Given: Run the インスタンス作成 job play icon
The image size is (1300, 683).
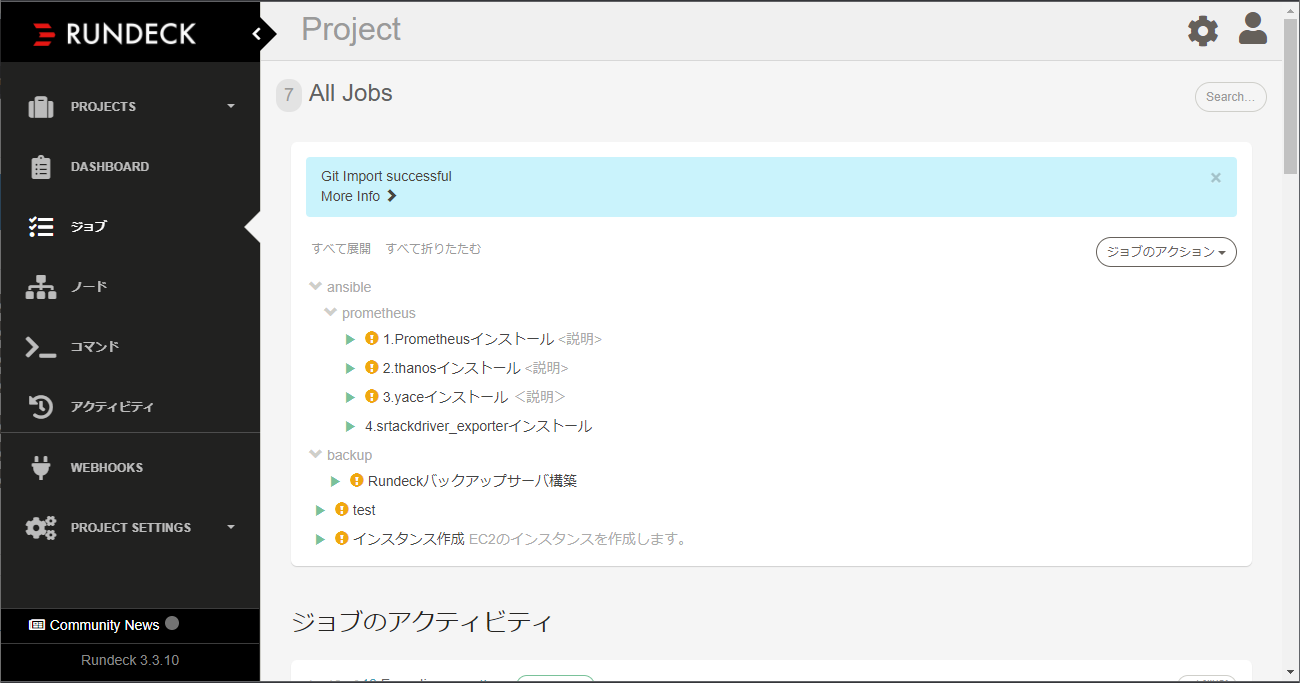Looking at the screenshot, I should [321, 539].
